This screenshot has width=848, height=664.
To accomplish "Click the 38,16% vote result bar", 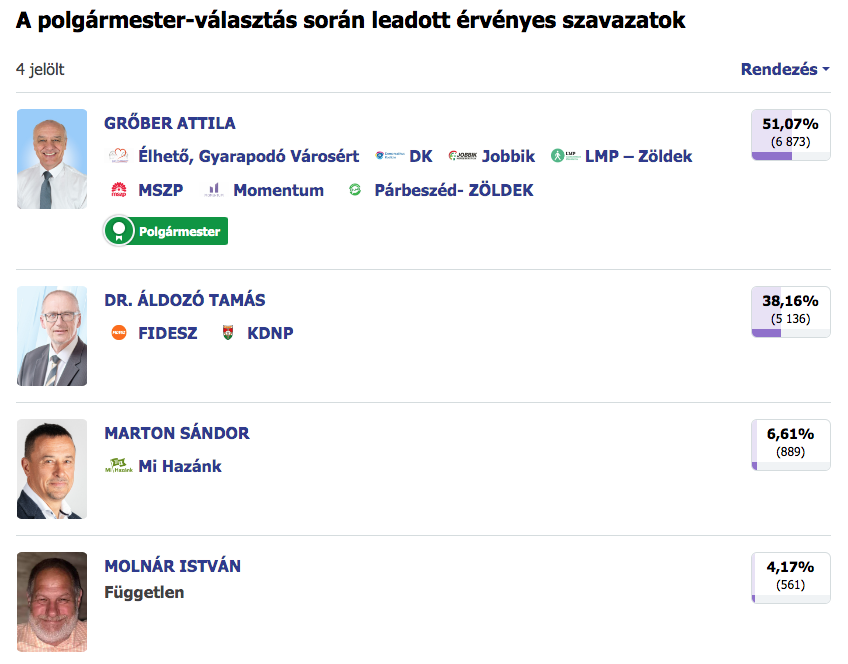I will coord(790,311).
